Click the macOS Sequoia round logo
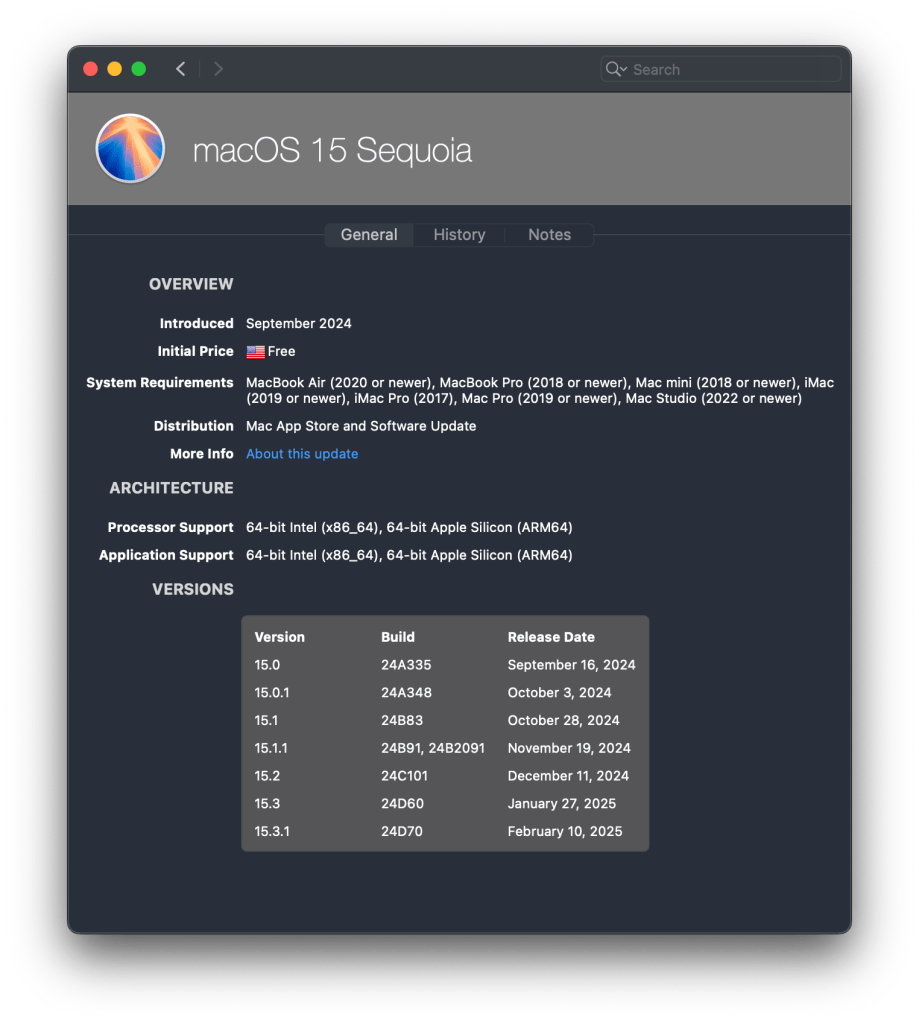 [x=130, y=148]
